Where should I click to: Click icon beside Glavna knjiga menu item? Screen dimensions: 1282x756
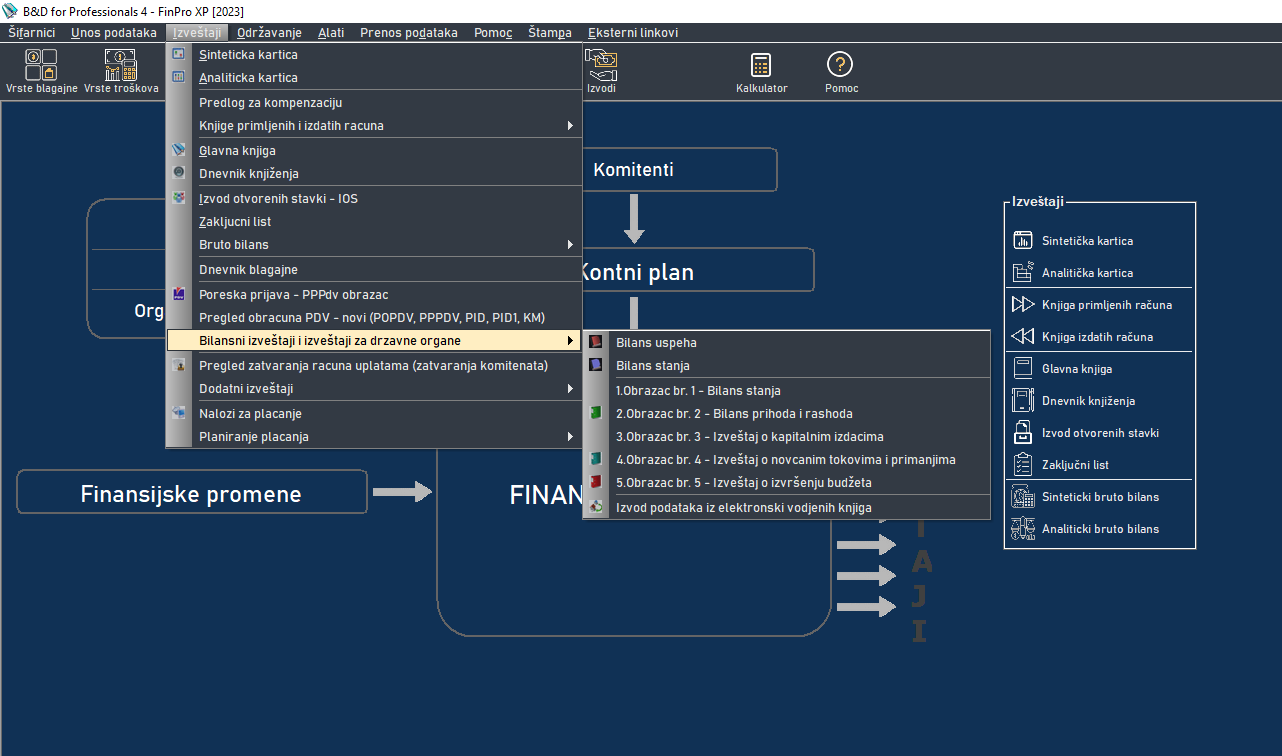click(179, 150)
